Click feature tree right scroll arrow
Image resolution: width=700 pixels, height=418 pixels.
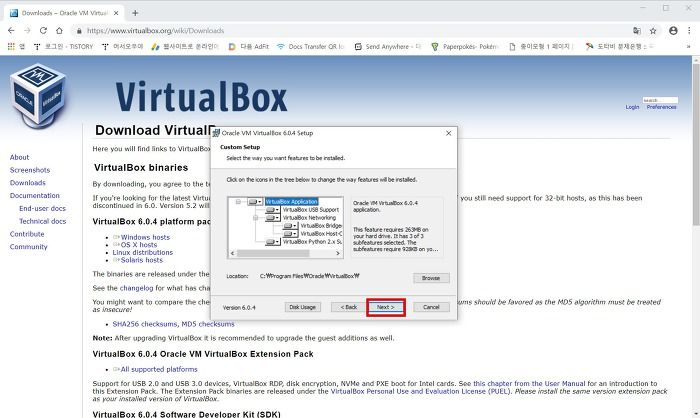pyautogui.click(x=338, y=253)
